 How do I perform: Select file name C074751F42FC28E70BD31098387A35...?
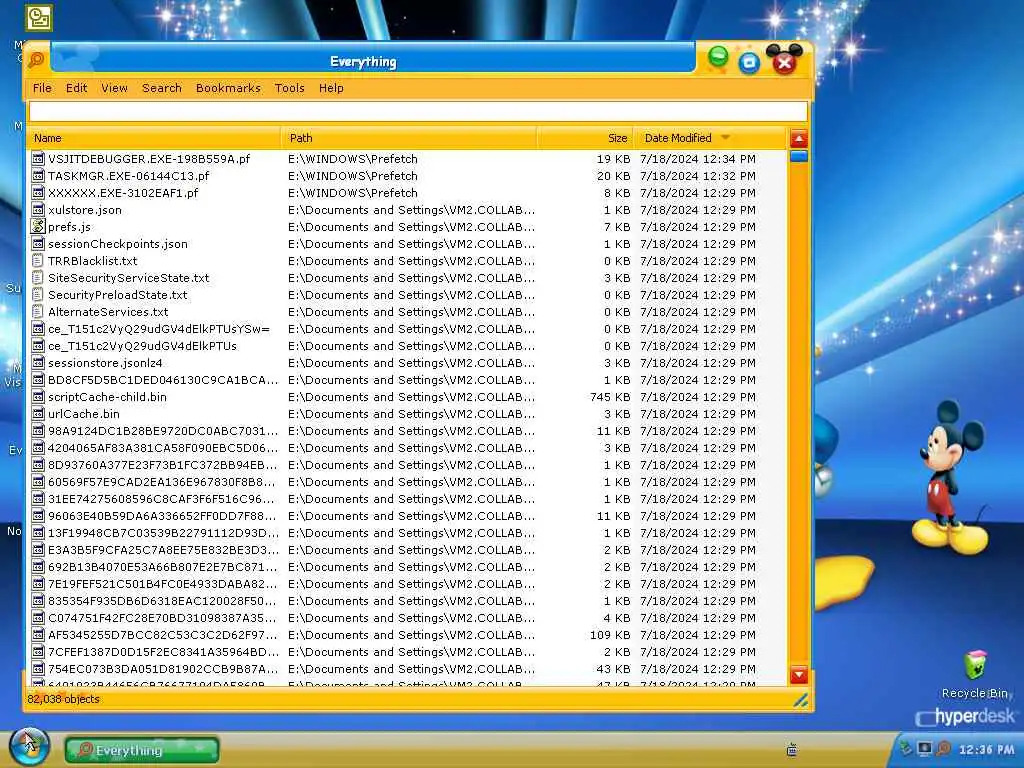[162, 617]
